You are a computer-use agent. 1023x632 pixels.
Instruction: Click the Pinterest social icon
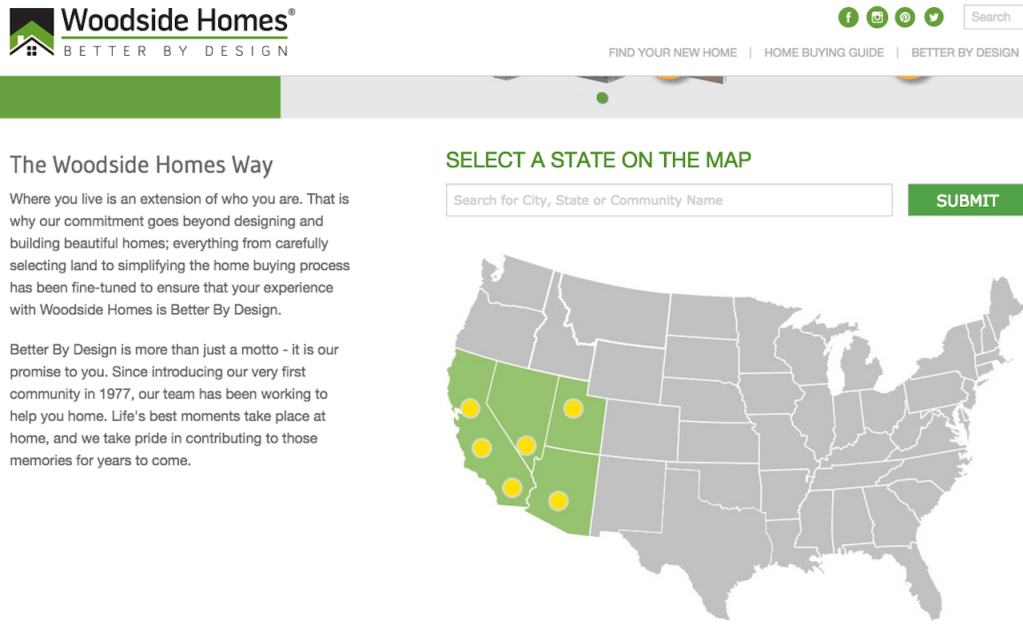[x=905, y=17]
